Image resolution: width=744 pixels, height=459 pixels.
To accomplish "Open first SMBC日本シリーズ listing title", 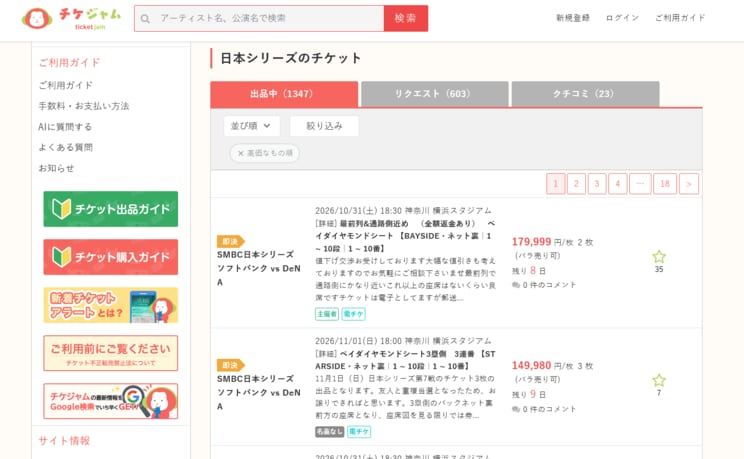I will (259, 268).
